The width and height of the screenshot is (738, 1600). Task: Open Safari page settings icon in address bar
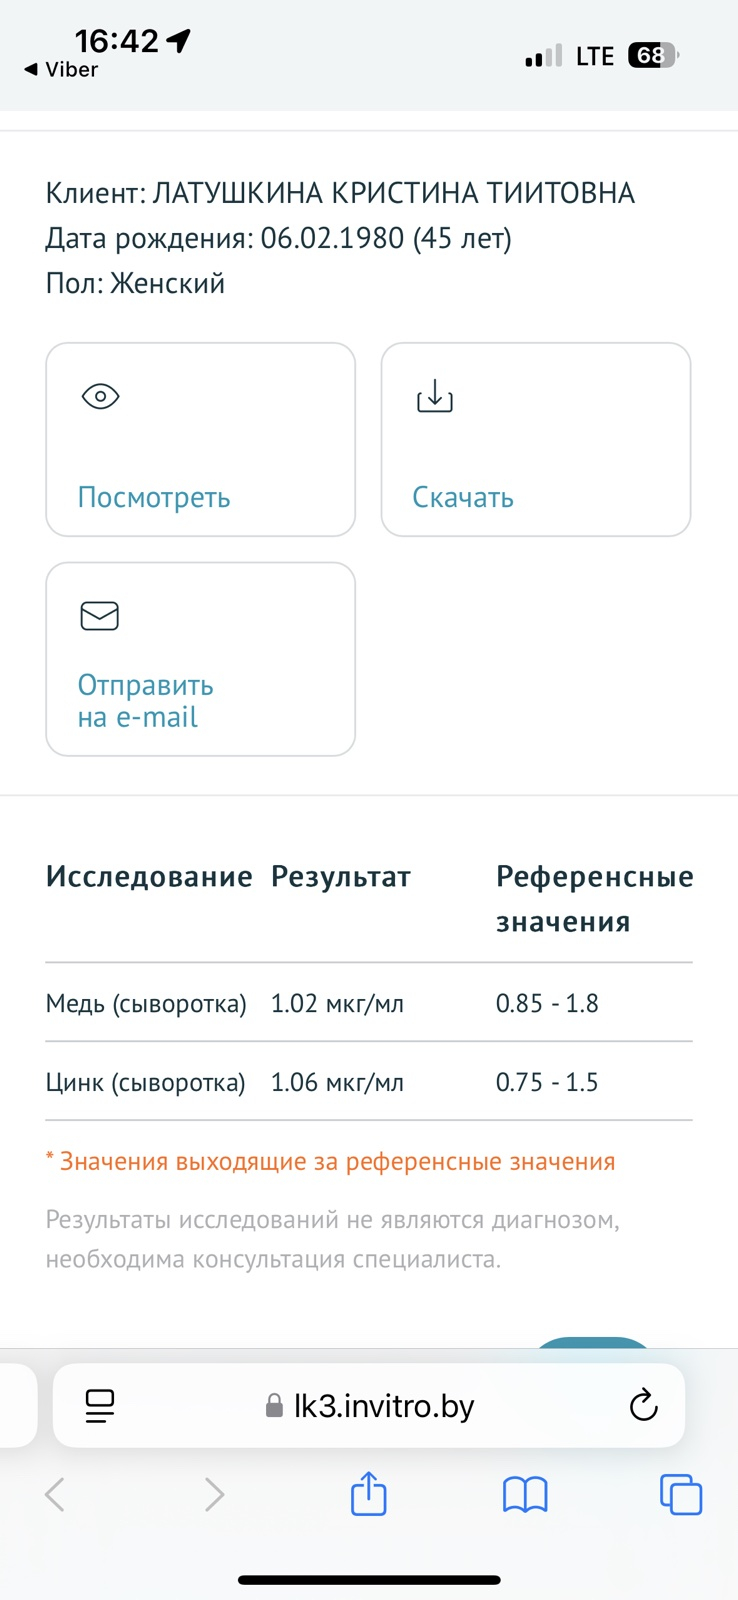pyautogui.click(x=100, y=1406)
